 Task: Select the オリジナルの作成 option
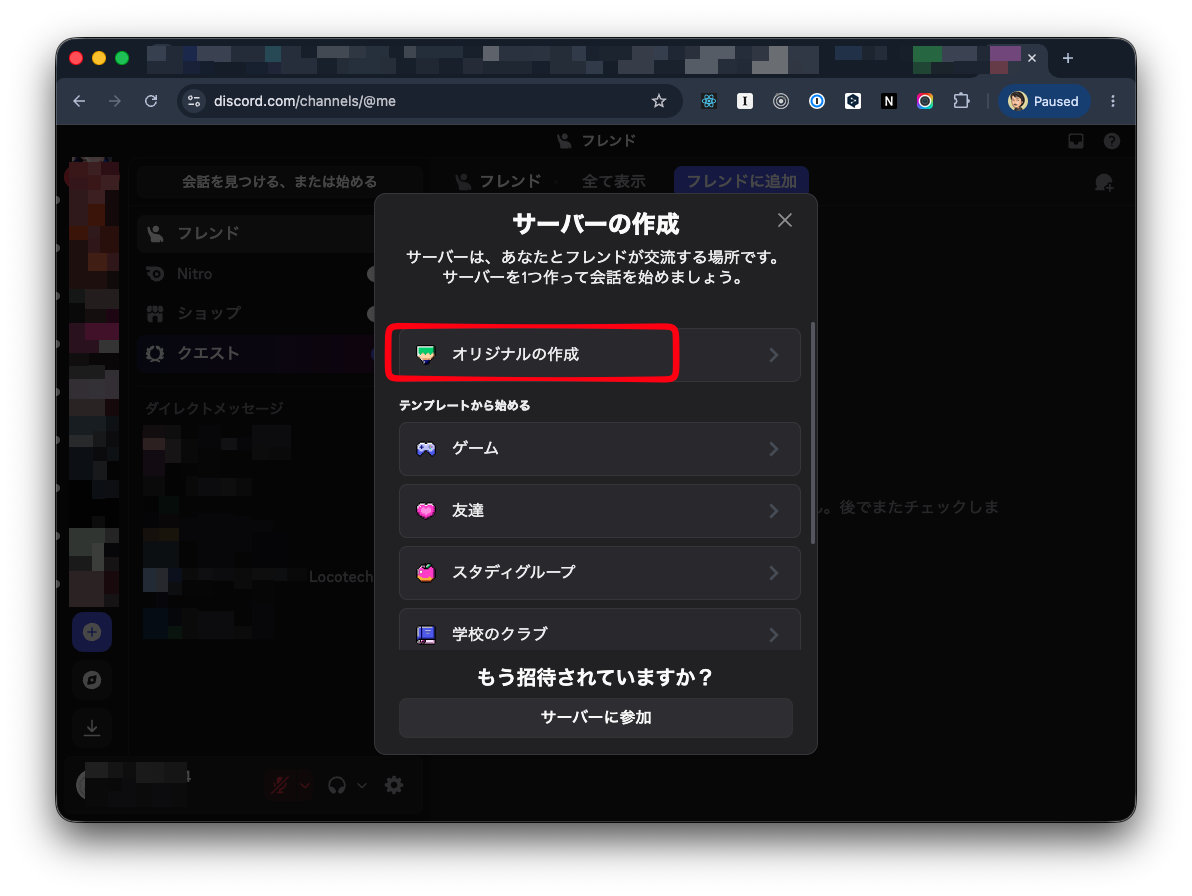tap(599, 355)
